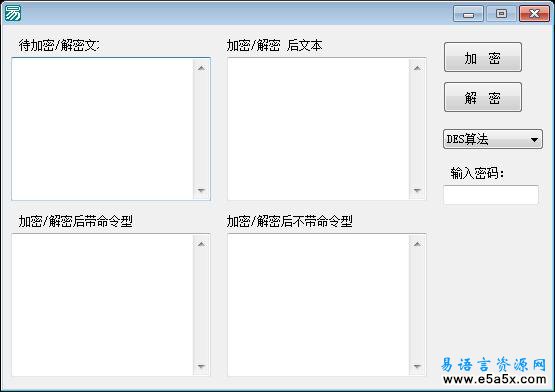Click scroll-down arrow in 加密/解密 后文本 box
The height and width of the screenshot is (392, 555).
[417, 191]
